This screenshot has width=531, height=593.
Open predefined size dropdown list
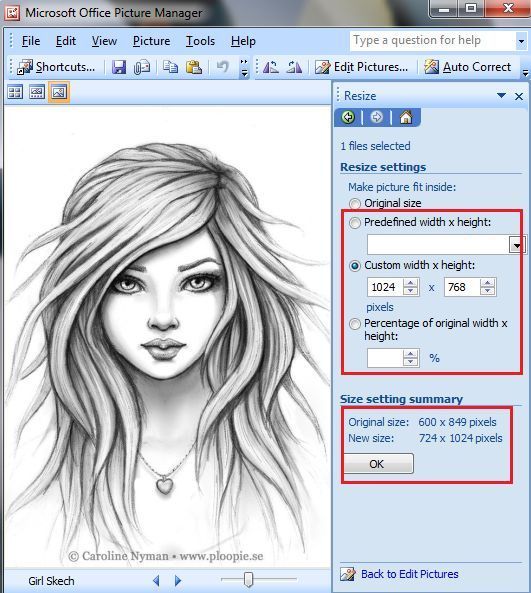[517, 245]
